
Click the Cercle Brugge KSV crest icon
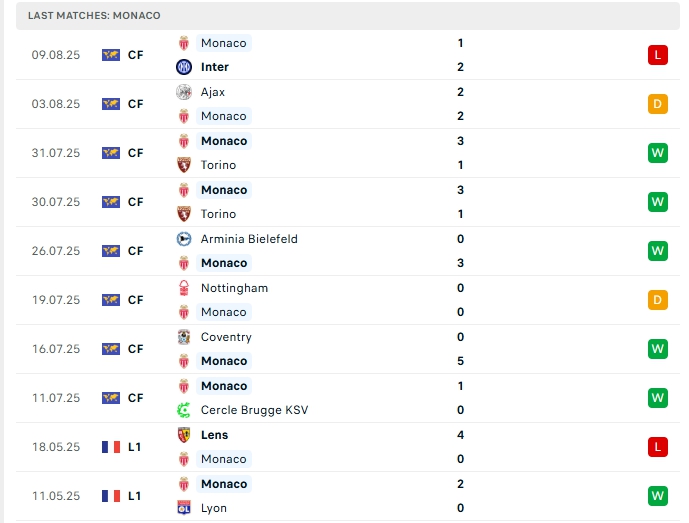coord(183,410)
